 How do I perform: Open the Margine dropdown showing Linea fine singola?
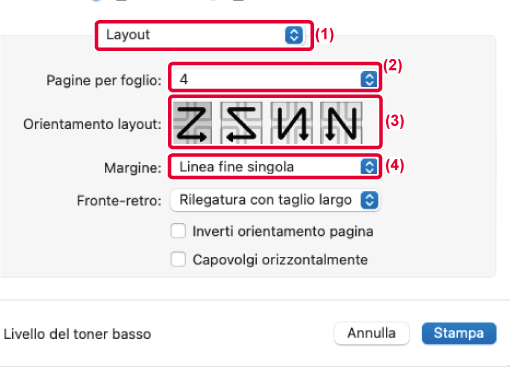tap(275, 166)
